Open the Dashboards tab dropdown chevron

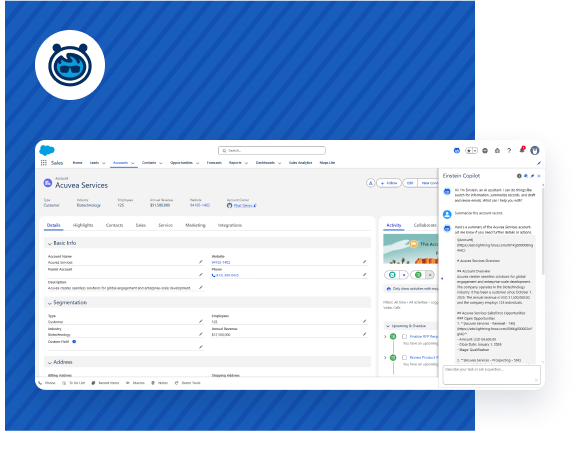point(280,163)
